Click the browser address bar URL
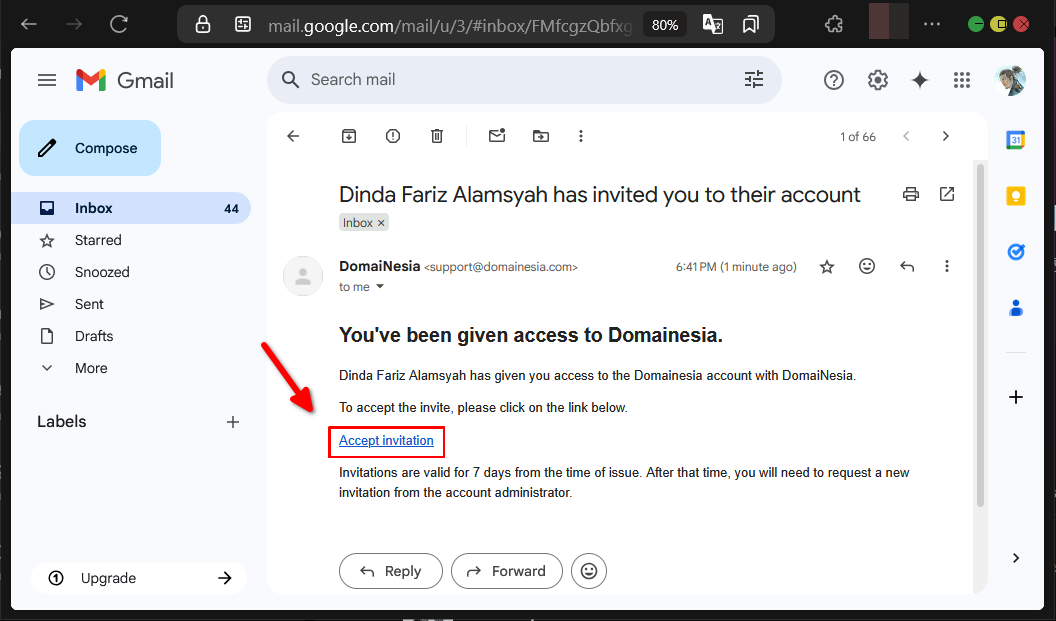This screenshot has height=621, width=1056. click(450, 26)
